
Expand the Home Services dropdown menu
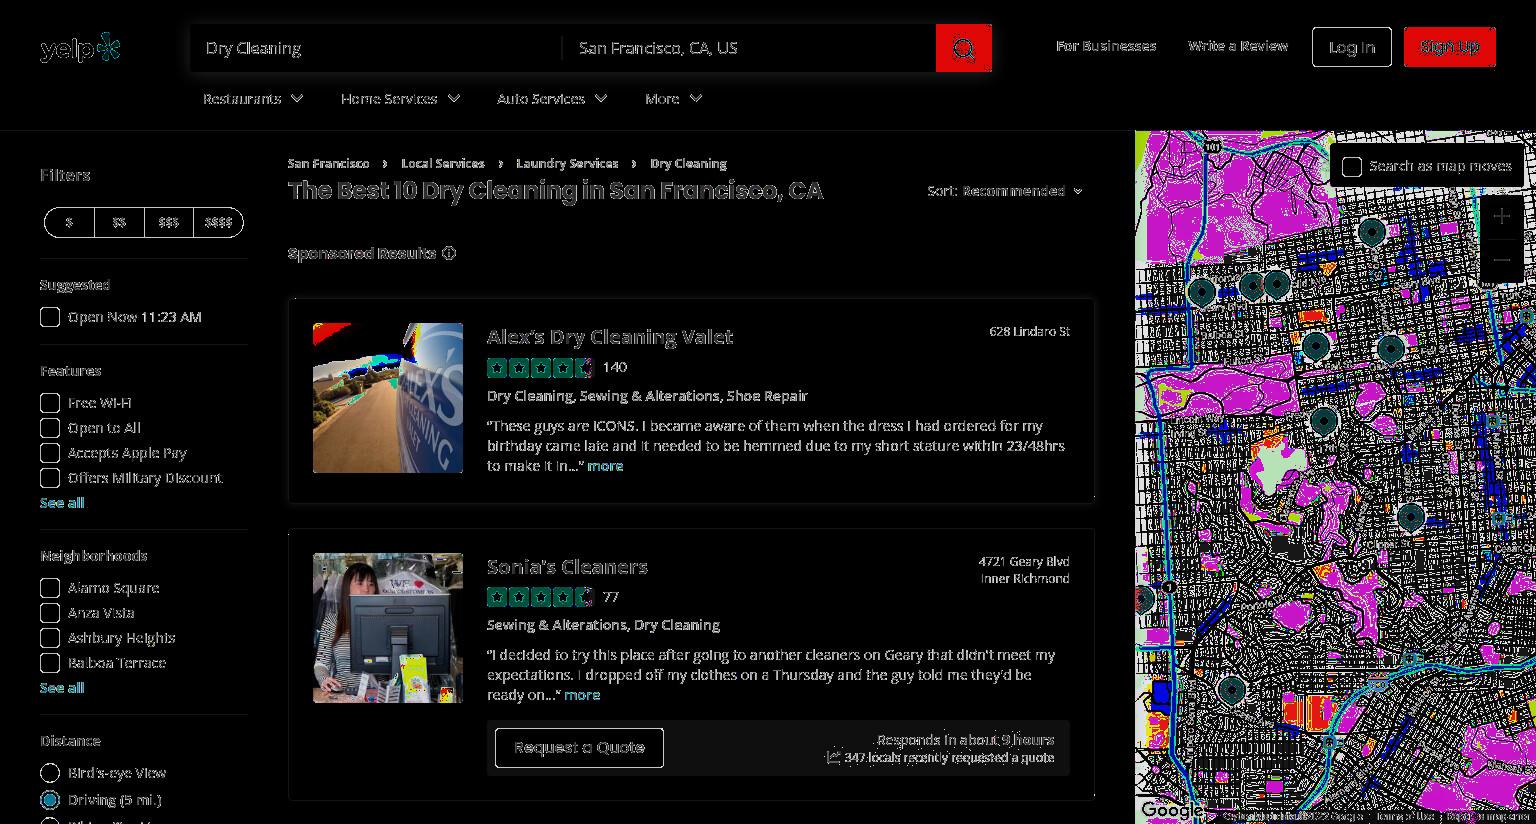[400, 98]
